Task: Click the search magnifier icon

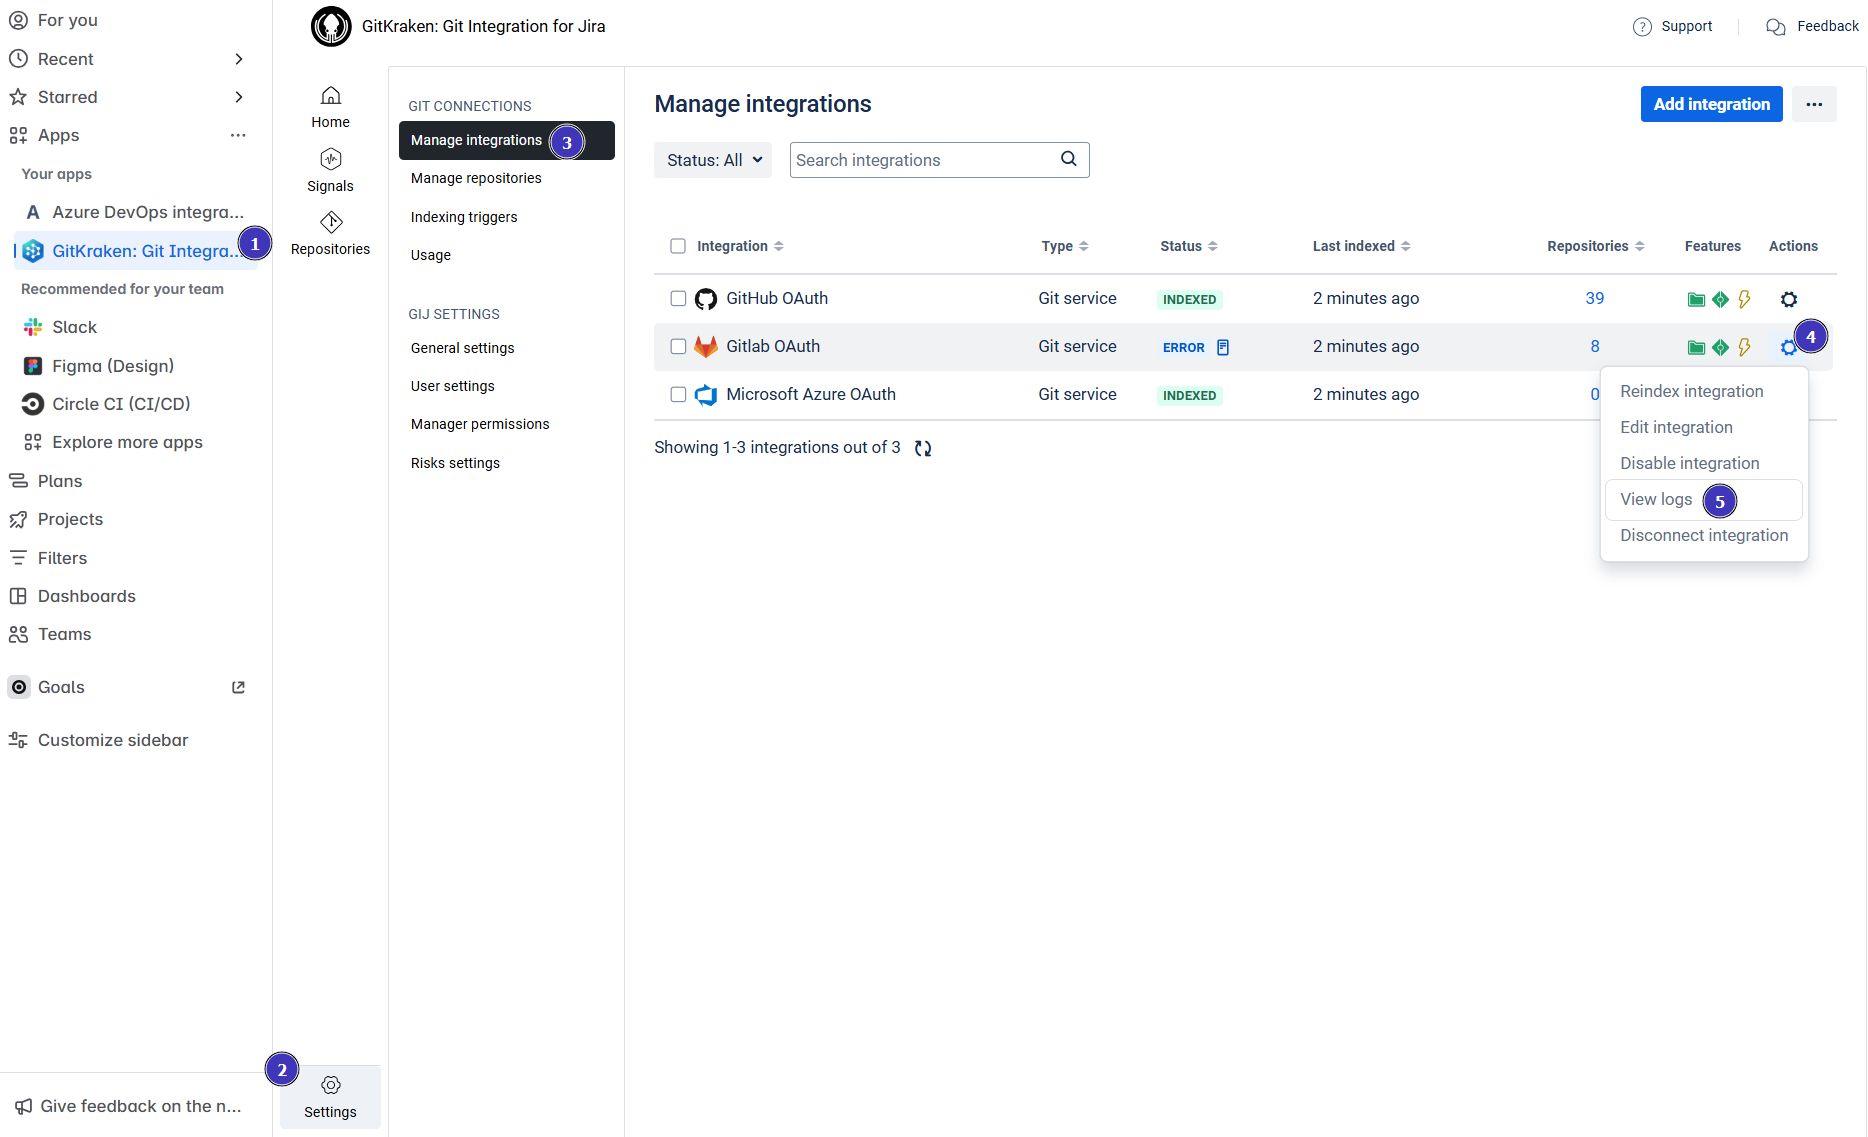Action: pyautogui.click(x=1068, y=159)
